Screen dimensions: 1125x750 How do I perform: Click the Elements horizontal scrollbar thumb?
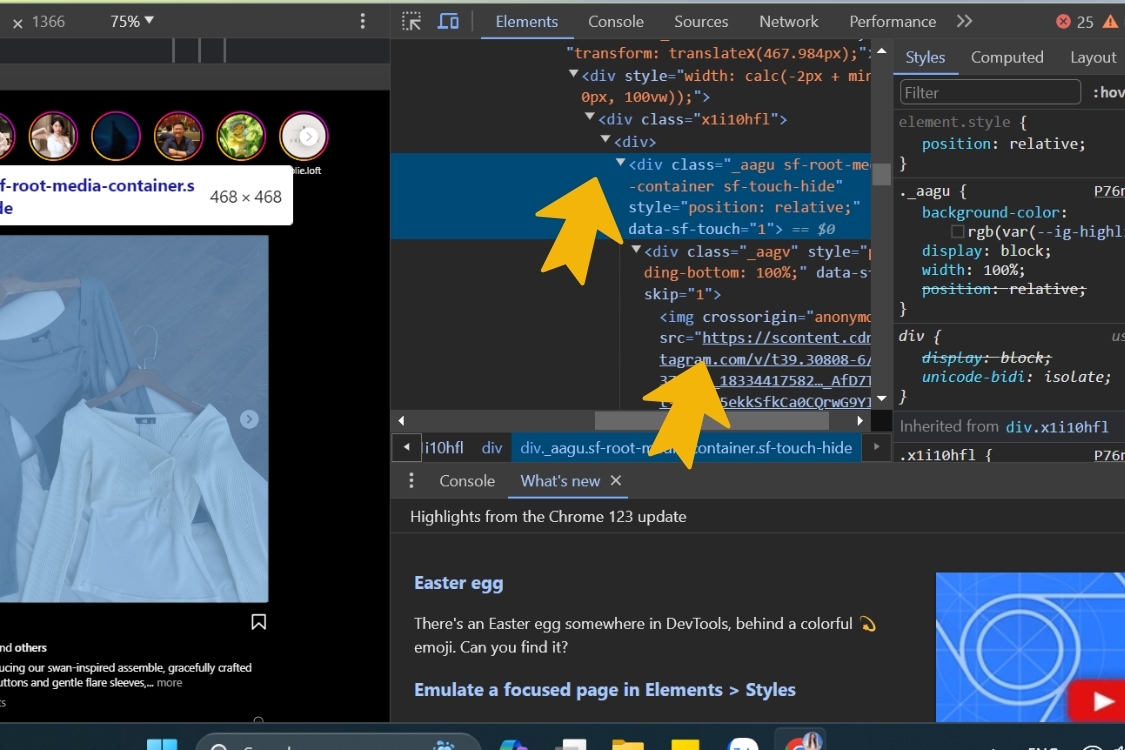712,421
